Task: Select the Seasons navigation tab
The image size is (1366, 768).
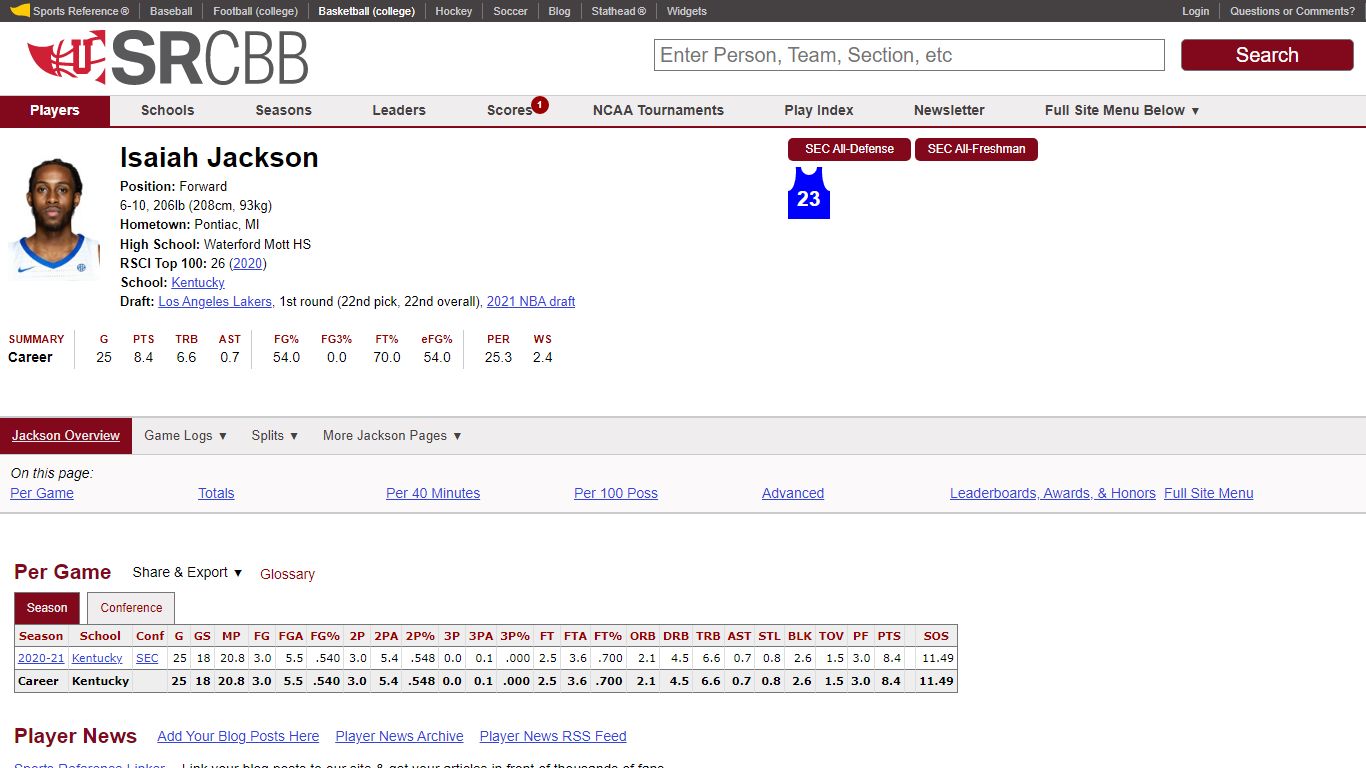Action: (x=283, y=110)
